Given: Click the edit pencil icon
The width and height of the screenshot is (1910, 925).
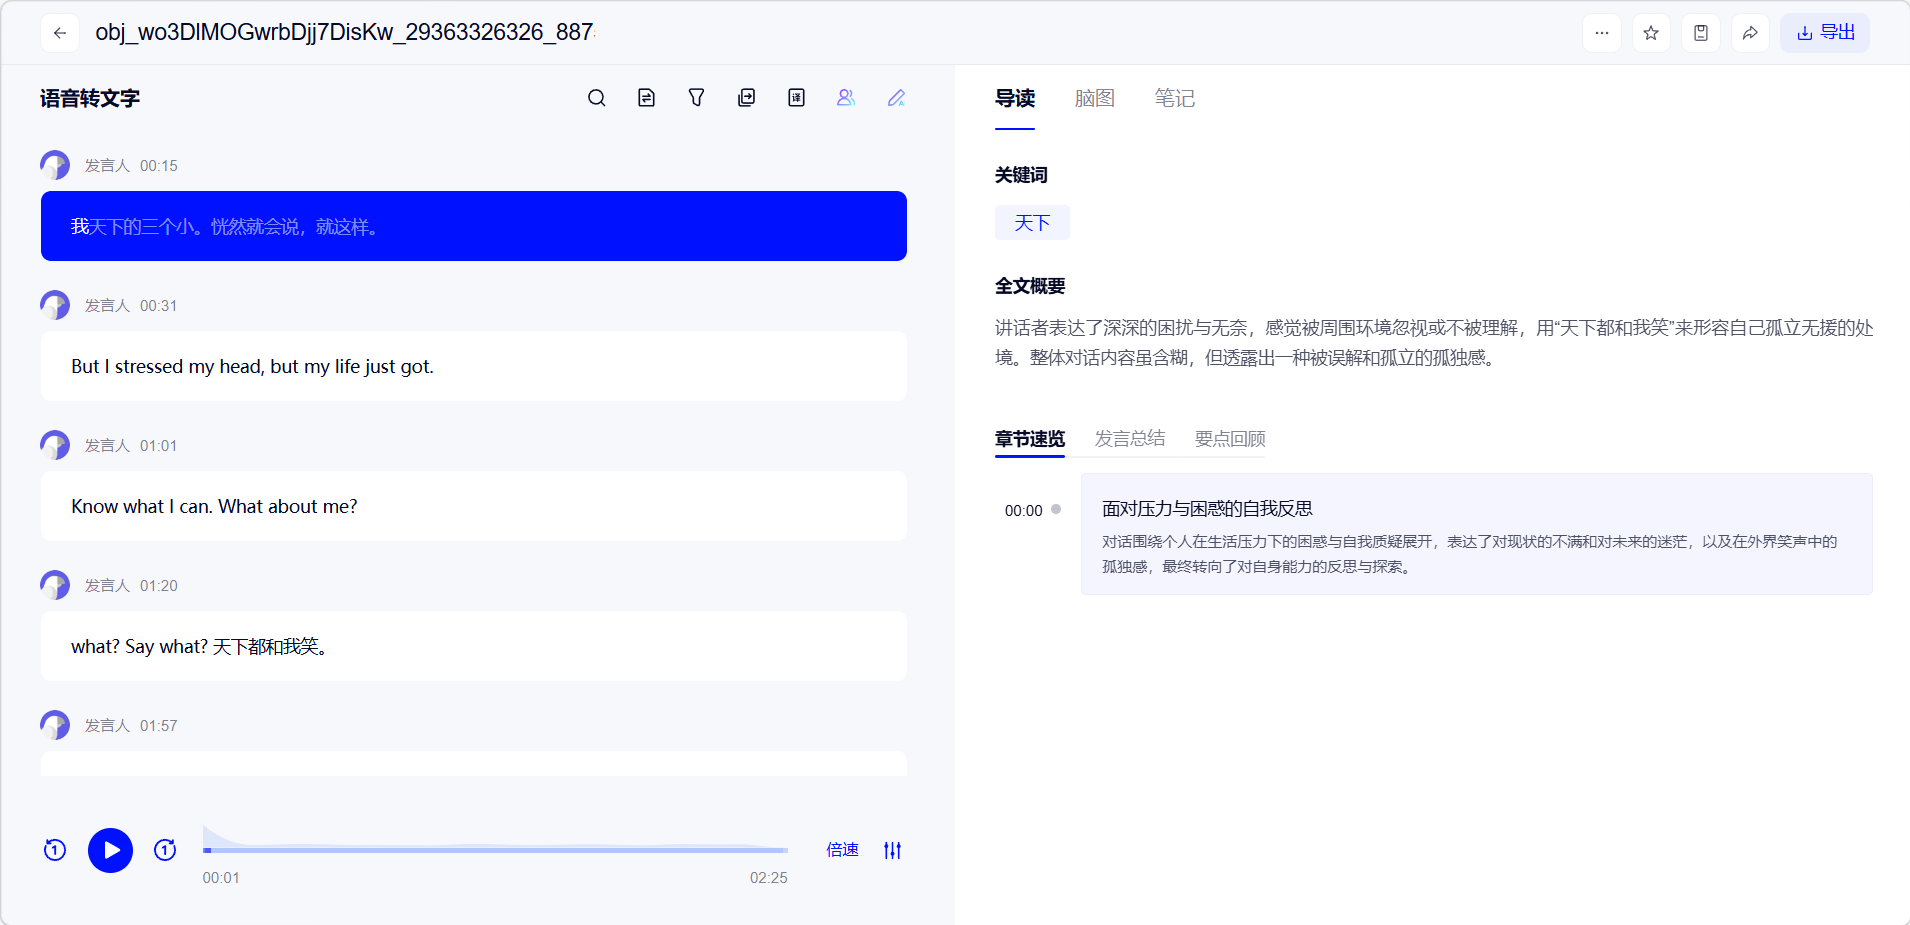Looking at the screenshot, I should (x=896, y=98).
